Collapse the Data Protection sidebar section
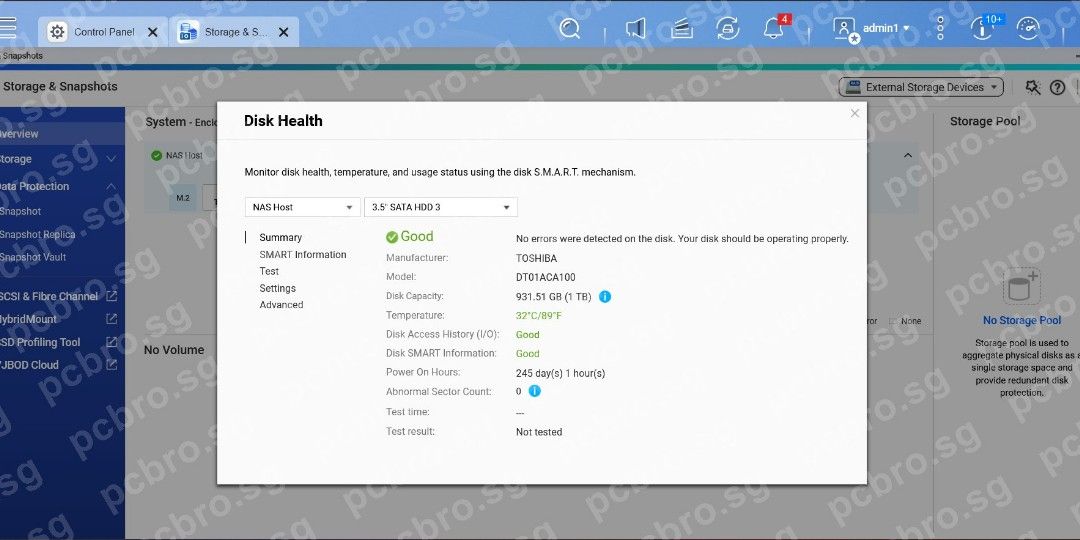Screen dimensions: 1080x540 point(111,187)
